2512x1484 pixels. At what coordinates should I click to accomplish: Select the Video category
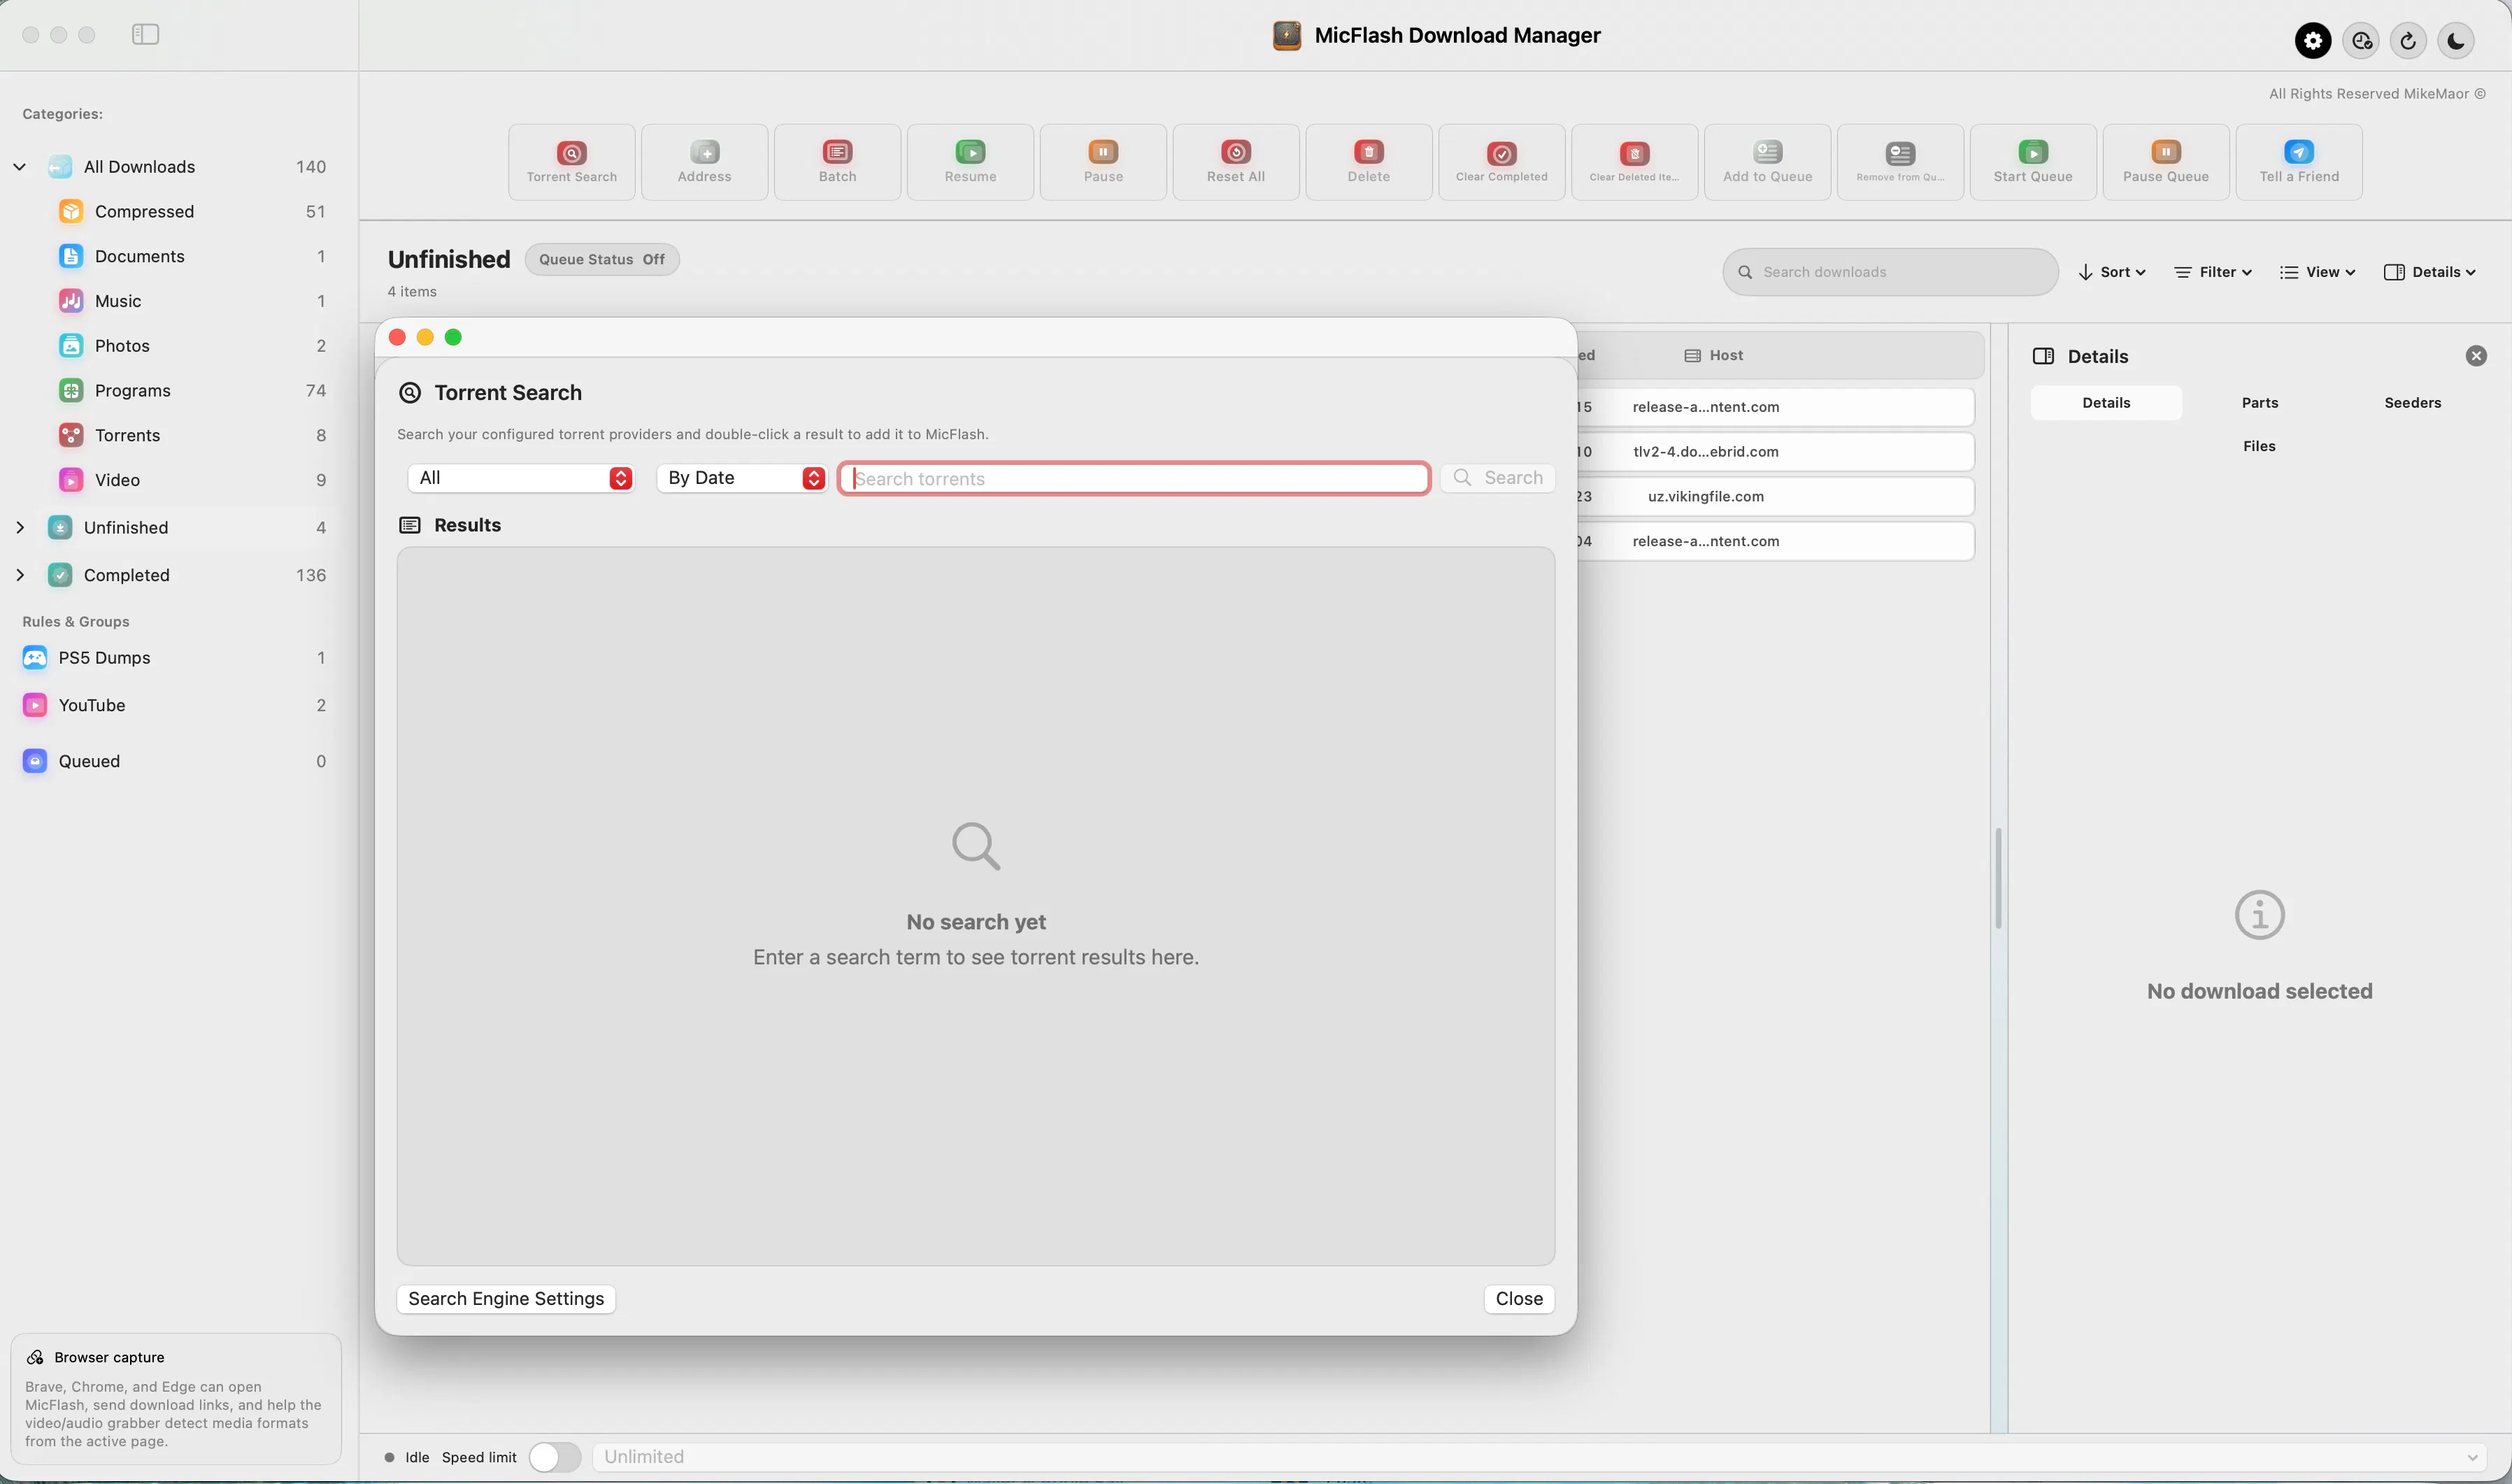pyautogui.click(x=190, y=480)
